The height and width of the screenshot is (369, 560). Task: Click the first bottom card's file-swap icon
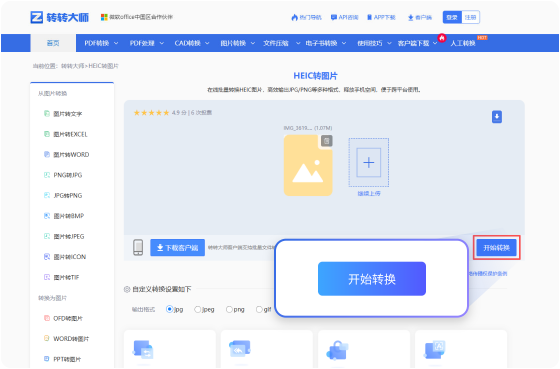tap(143, 349)
